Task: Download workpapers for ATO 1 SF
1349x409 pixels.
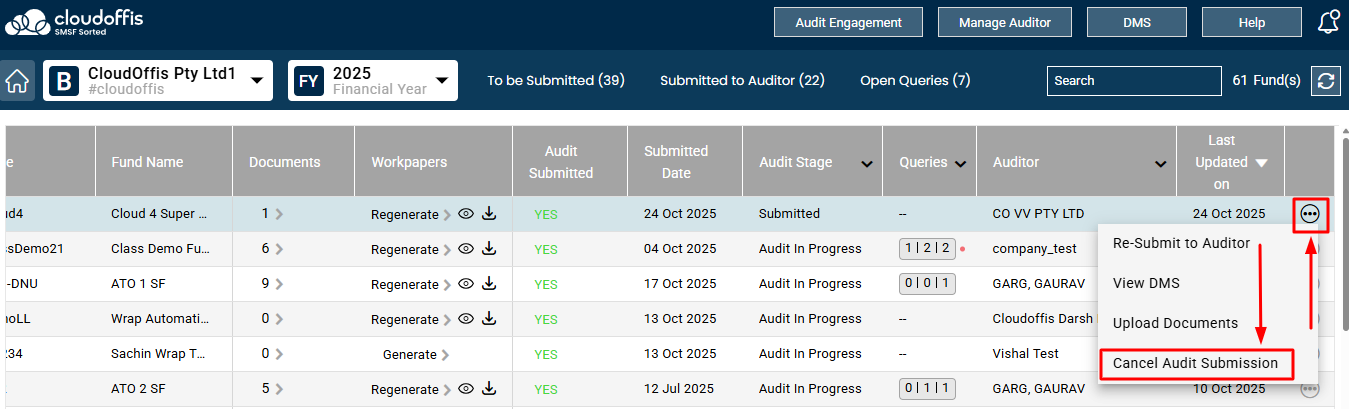Action: coord(489,284)
